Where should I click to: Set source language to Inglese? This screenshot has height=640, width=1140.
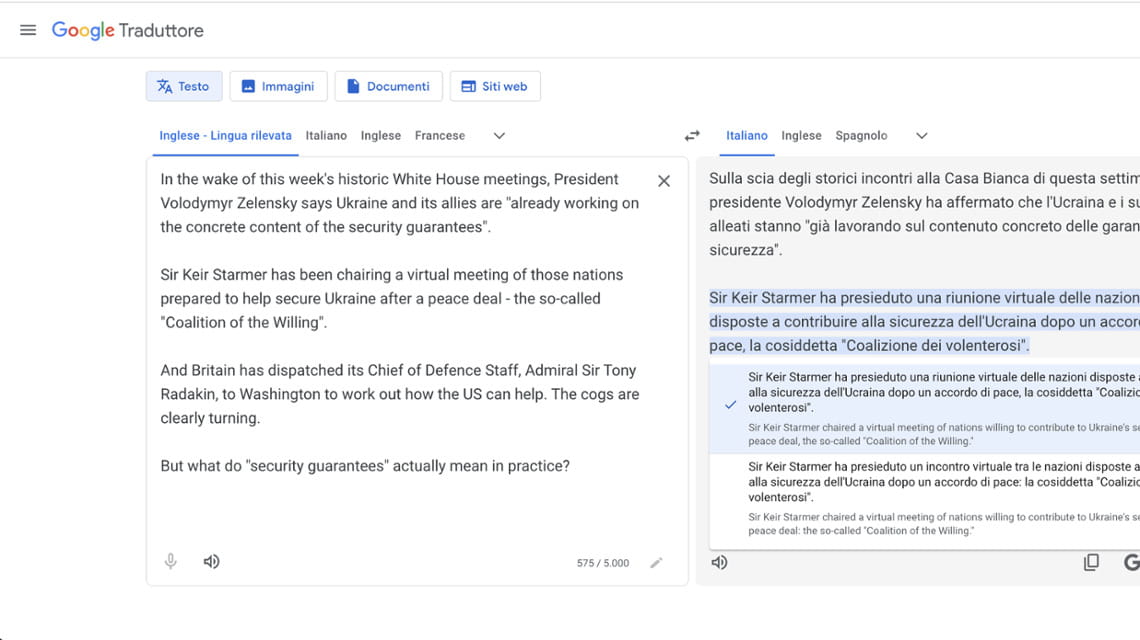(x=381, y=135)
